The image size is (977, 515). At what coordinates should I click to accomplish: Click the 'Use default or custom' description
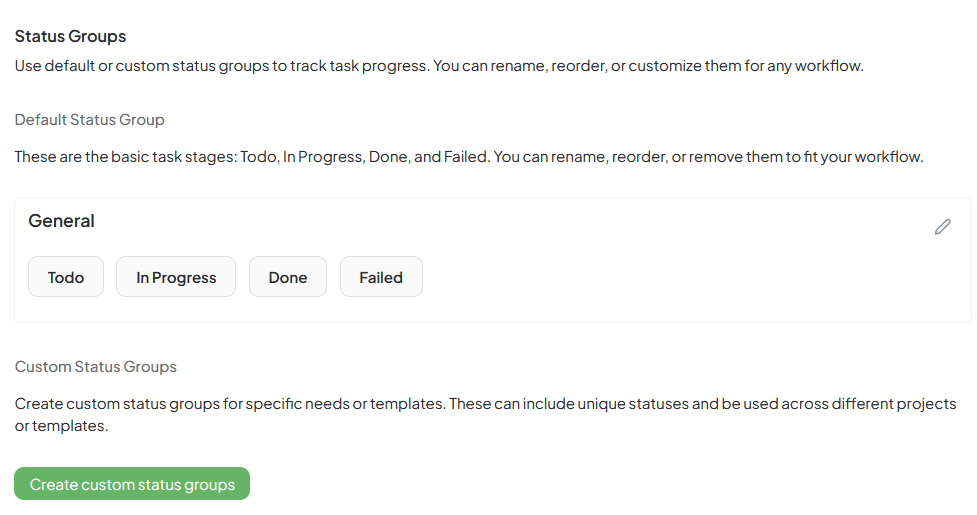[438, 66]
